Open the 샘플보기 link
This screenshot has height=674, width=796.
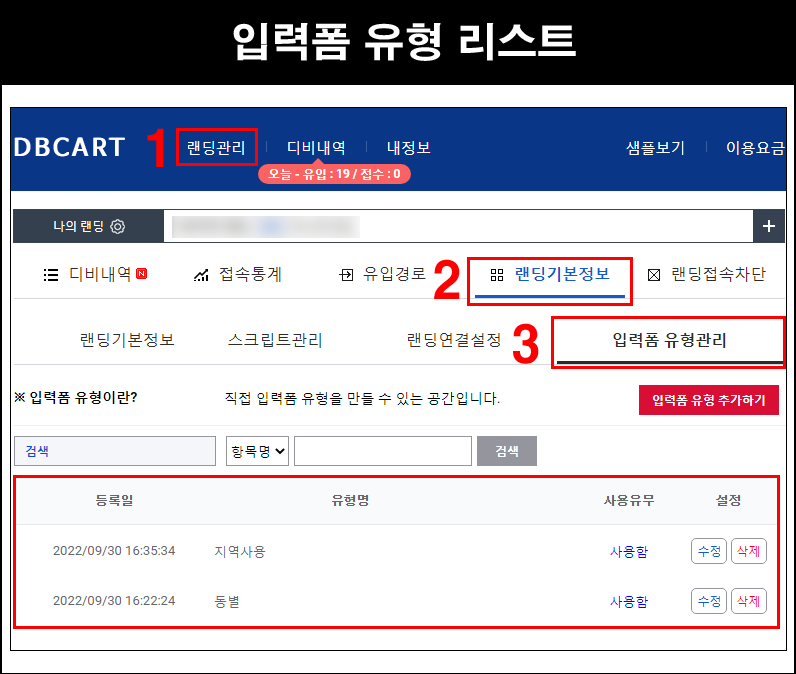[x=655, y=147]
